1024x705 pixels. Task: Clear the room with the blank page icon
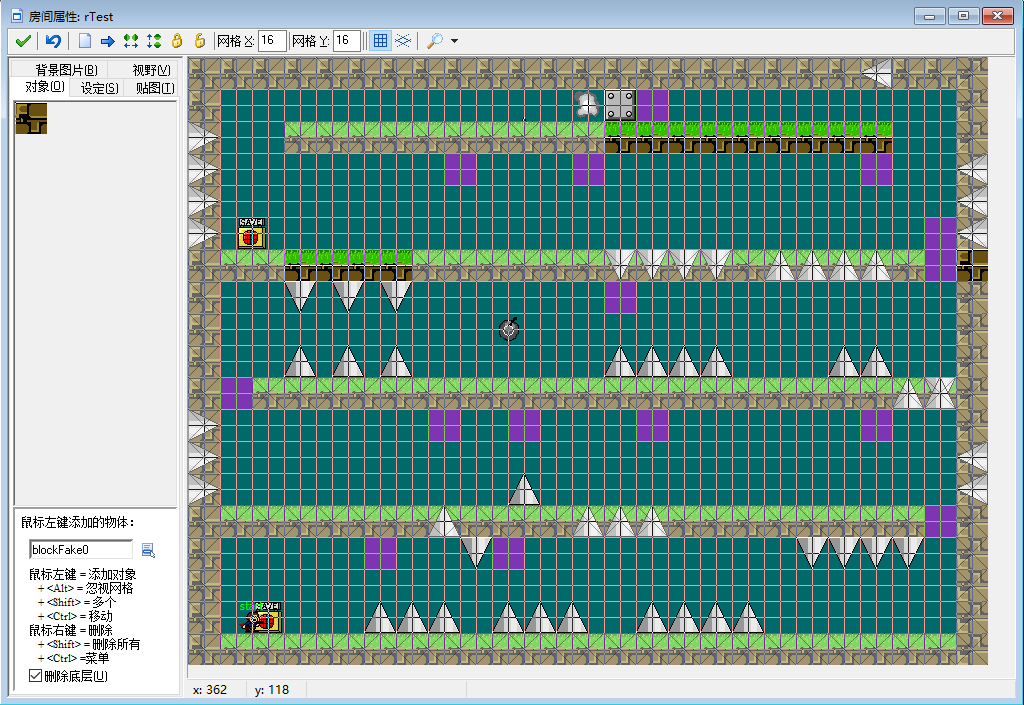pyautogui.click(x=85, y=41)
